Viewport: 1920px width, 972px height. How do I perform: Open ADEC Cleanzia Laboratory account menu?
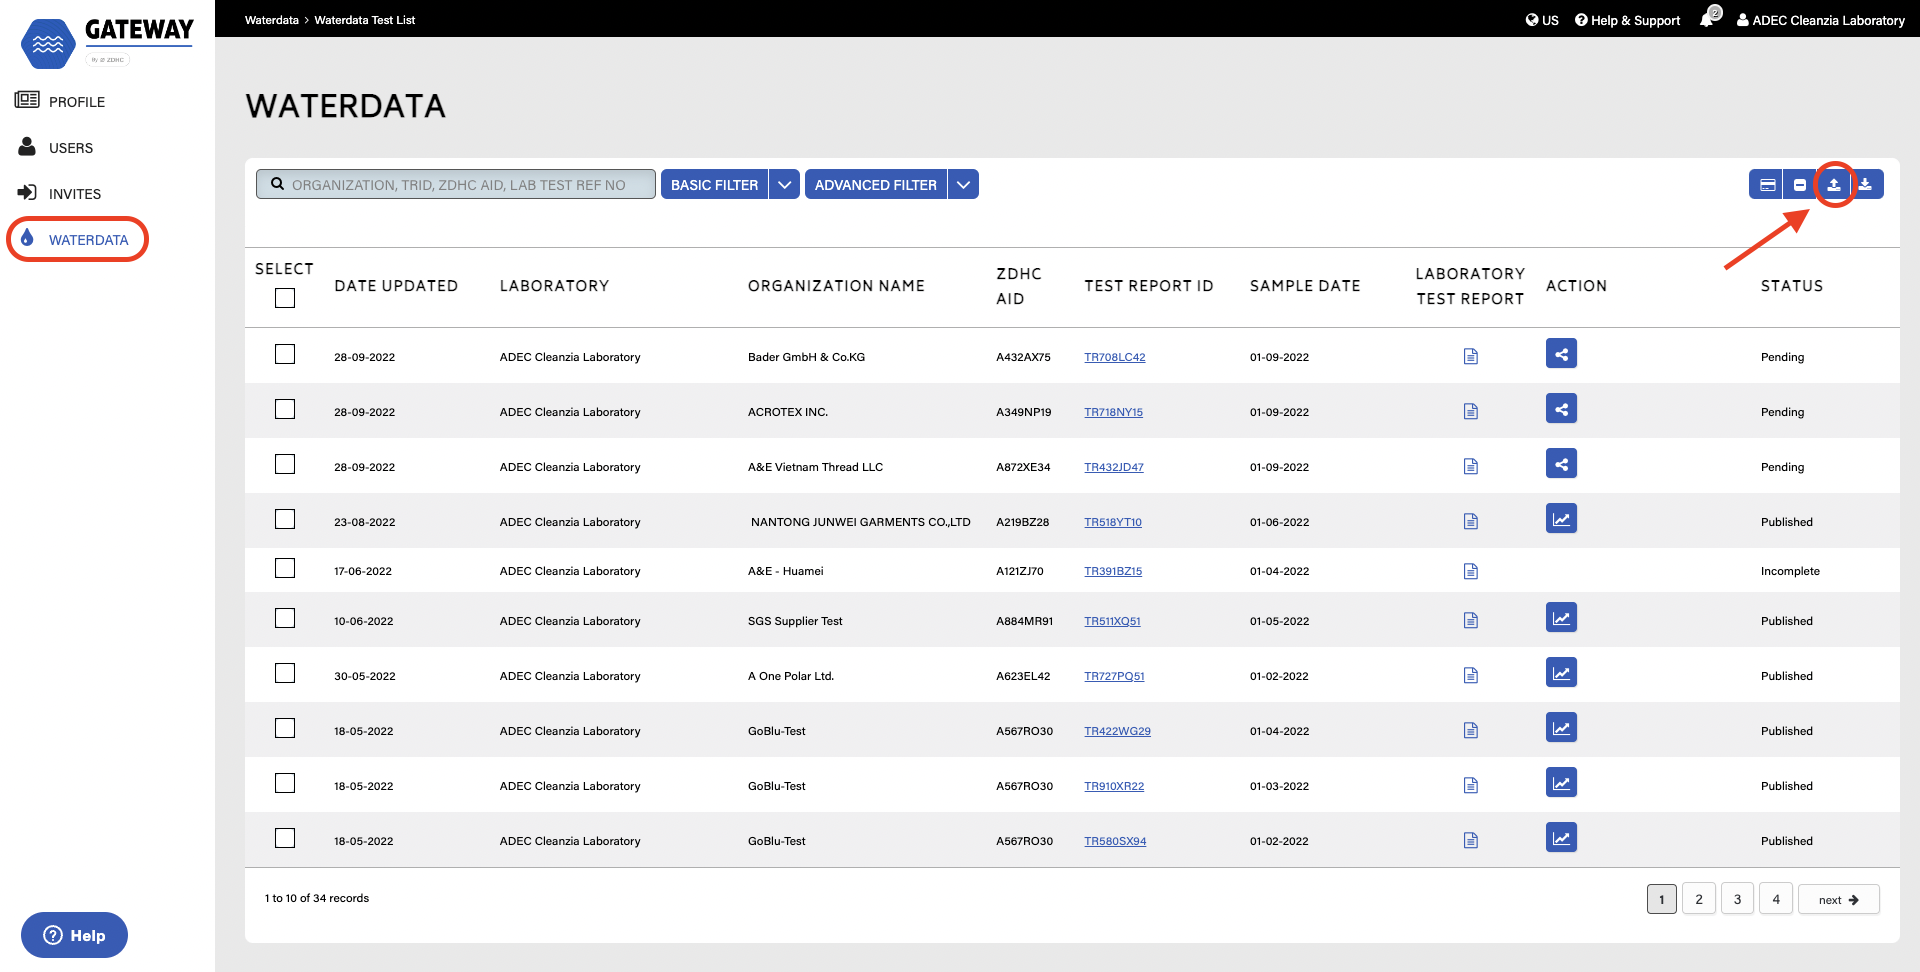[x=1821, y=20]
